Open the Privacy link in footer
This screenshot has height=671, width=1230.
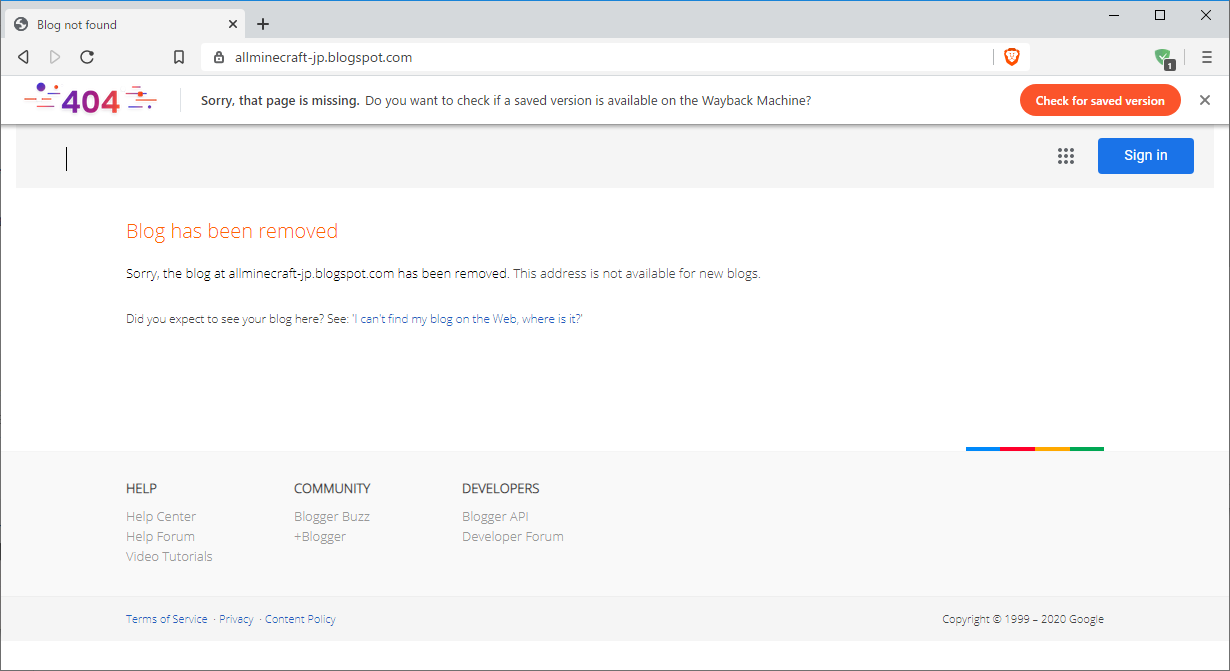pyautogui.click(x=236, y=619)
